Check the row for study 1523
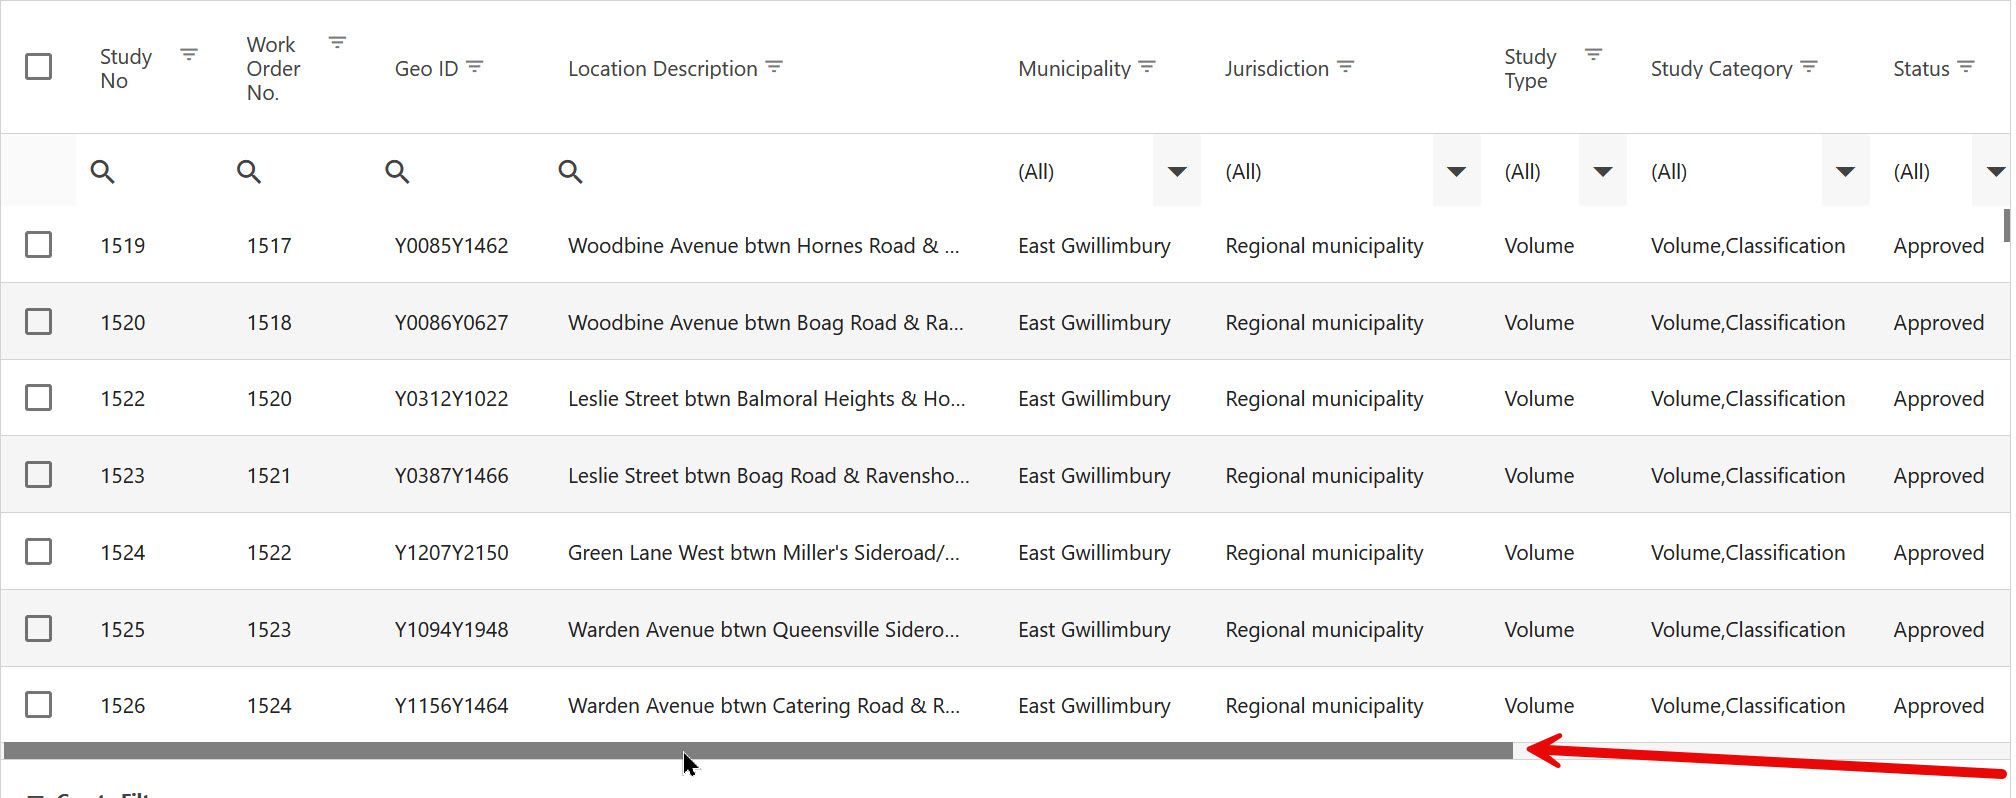2016x798 pixels. point(39,475)
